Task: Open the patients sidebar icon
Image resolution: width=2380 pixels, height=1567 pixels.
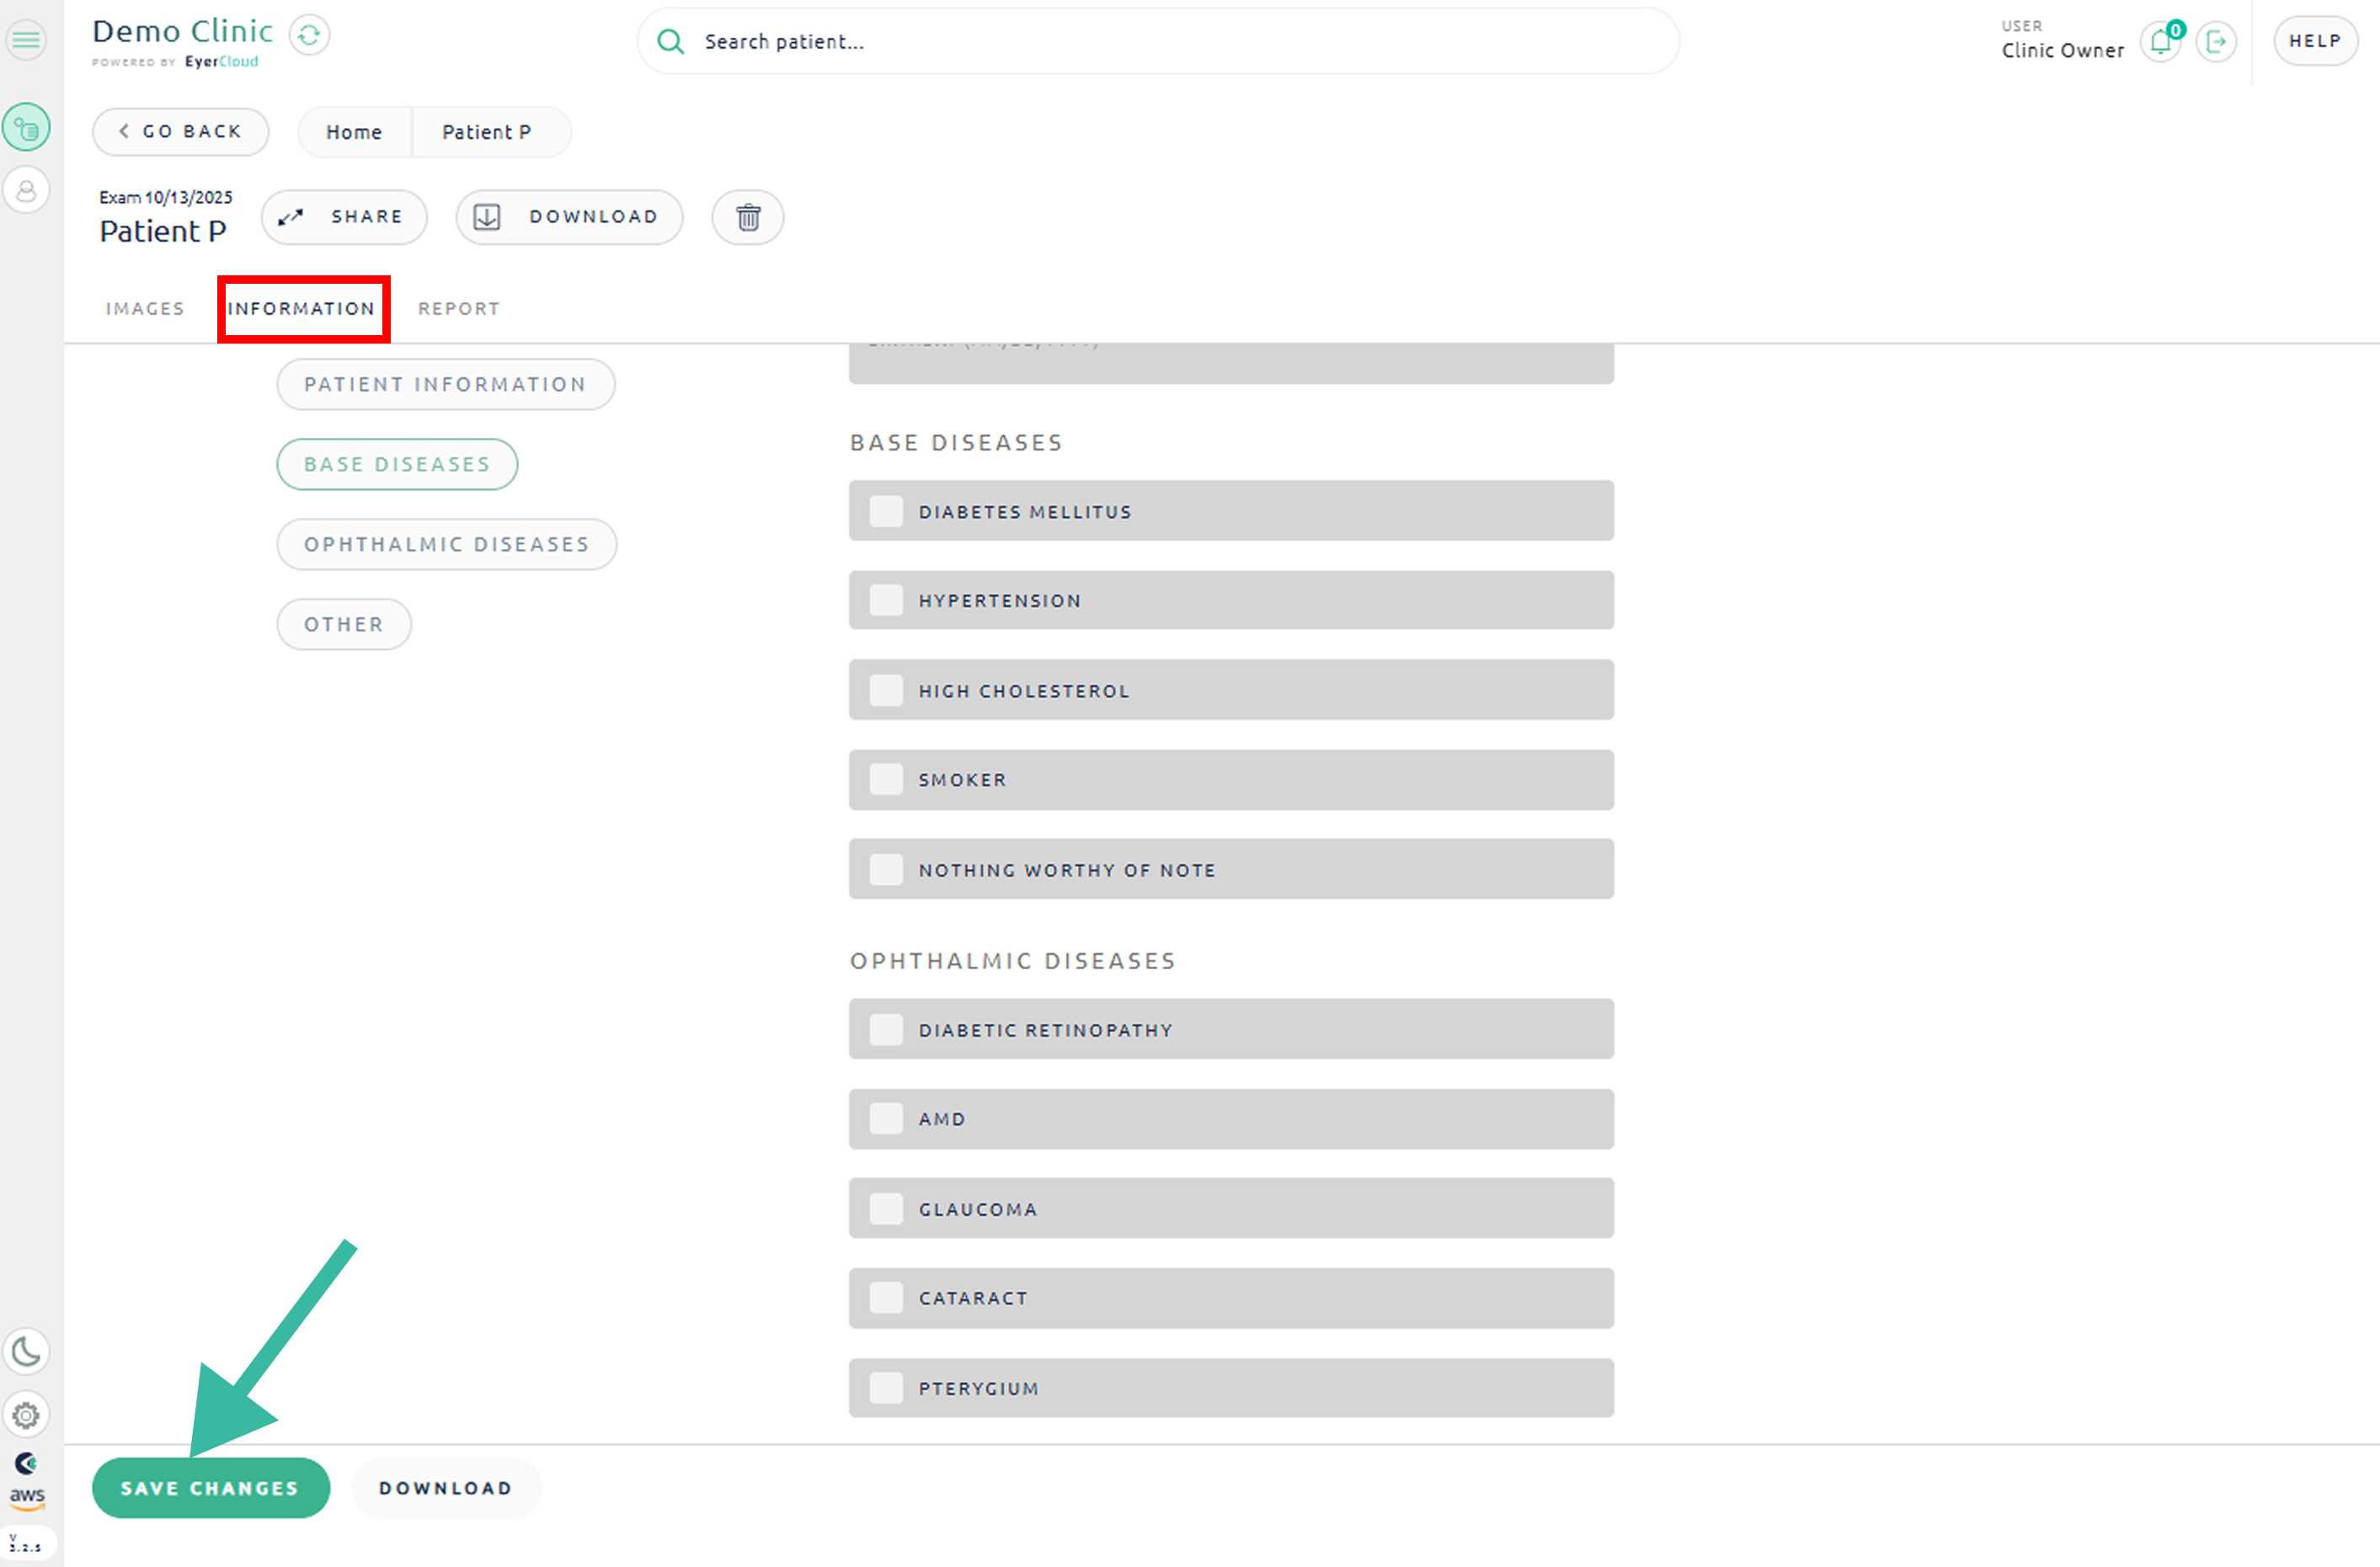Action: 27,190
